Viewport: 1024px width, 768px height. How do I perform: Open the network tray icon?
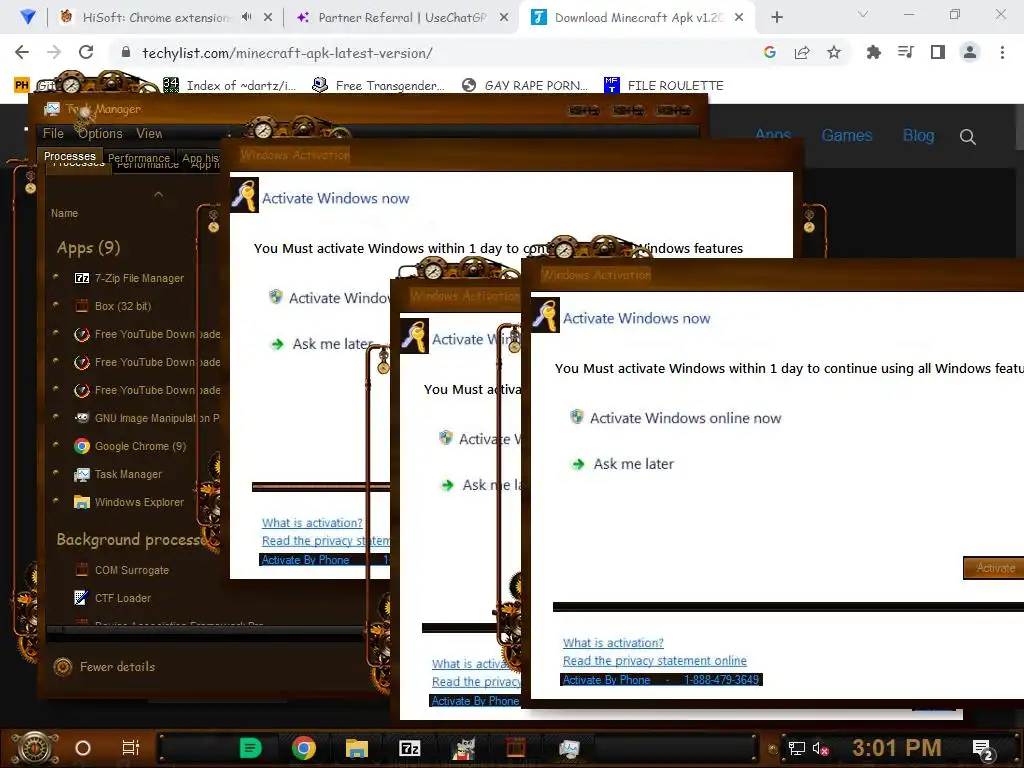797,749
